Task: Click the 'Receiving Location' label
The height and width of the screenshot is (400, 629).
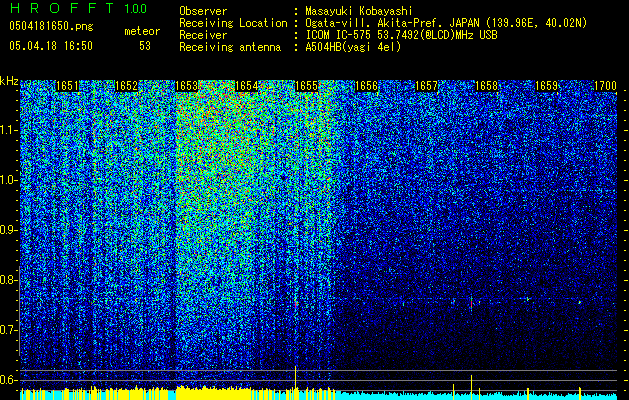Action: (x=233, y=23)
